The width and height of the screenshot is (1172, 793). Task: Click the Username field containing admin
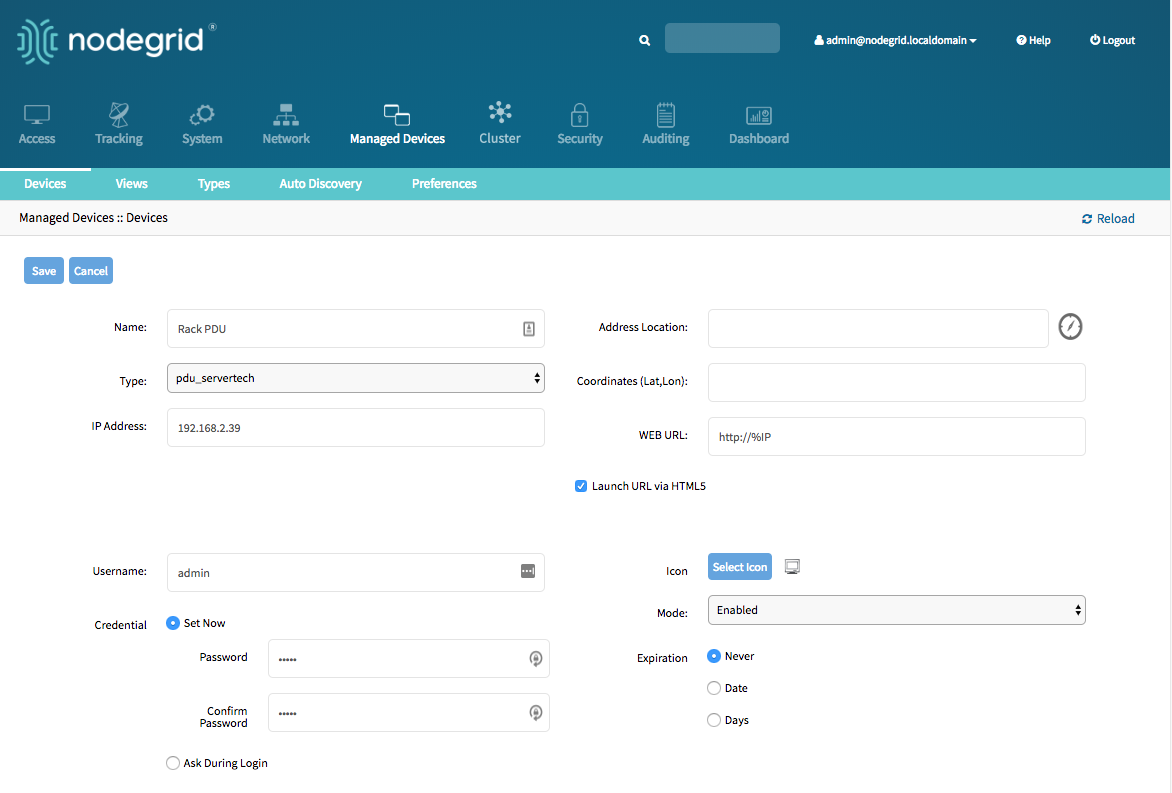pos(356,573)
